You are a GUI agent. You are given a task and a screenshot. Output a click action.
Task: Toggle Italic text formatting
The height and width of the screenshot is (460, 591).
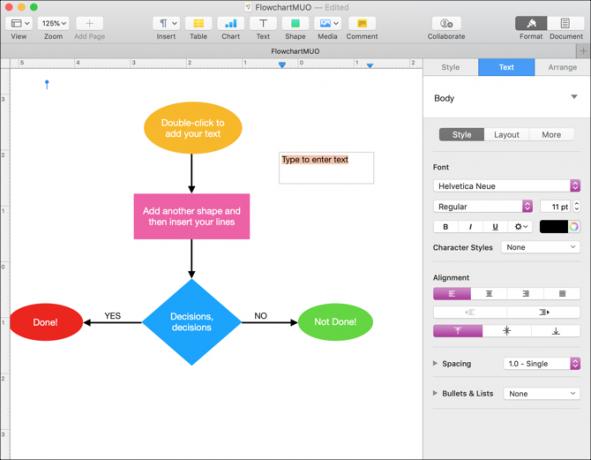click(x=470, y=227)
